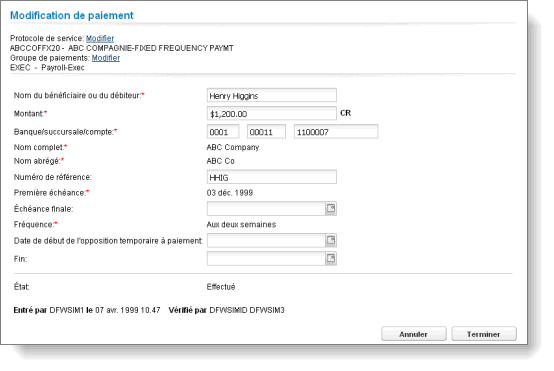554x371 pixels.
Task: Select the branch number field 00011
Action: click(266, 132)
